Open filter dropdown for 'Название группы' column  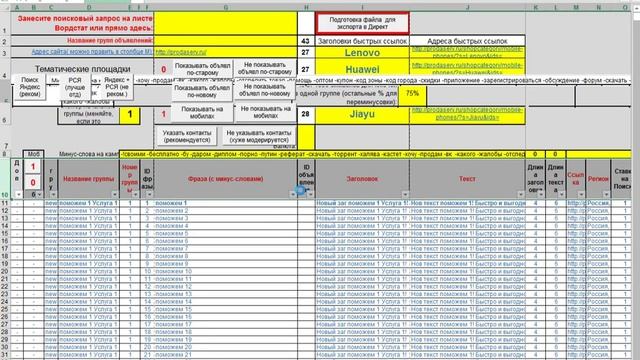pyautogui.click(x=115, y=195)
